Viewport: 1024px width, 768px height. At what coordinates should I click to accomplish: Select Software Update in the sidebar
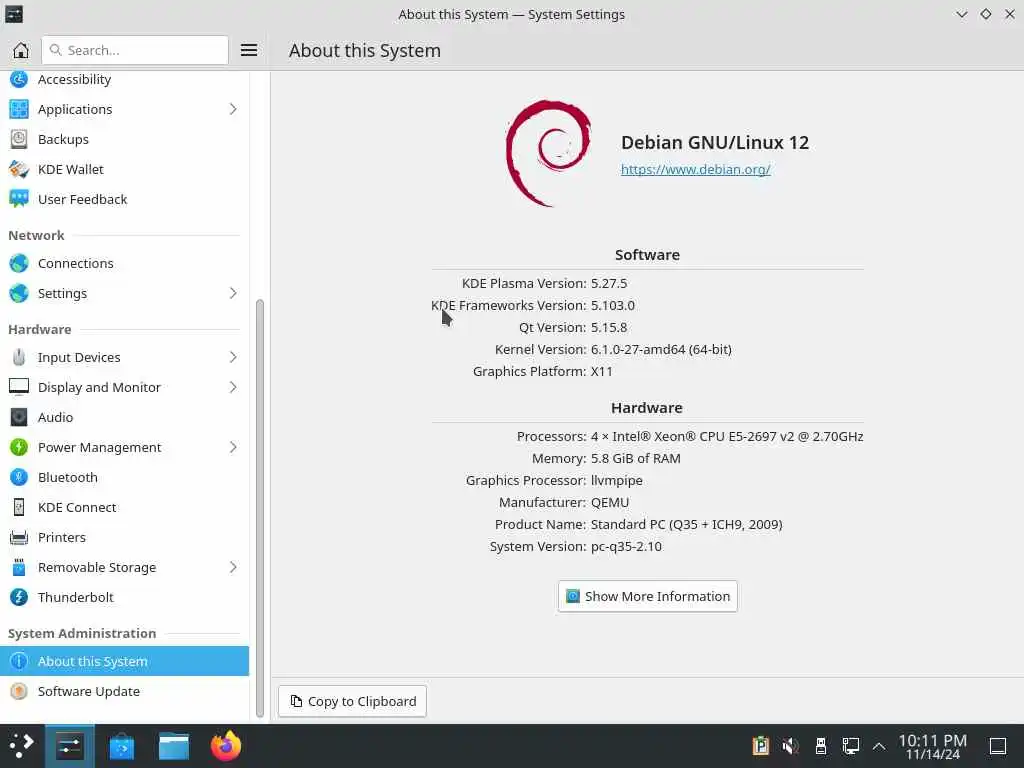click(x=124, y=691)
